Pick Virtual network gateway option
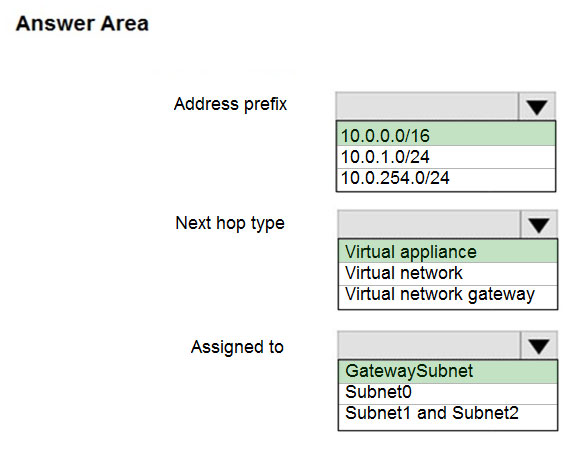The width and height of the screenshot is (574, 452). click(448, 296)
